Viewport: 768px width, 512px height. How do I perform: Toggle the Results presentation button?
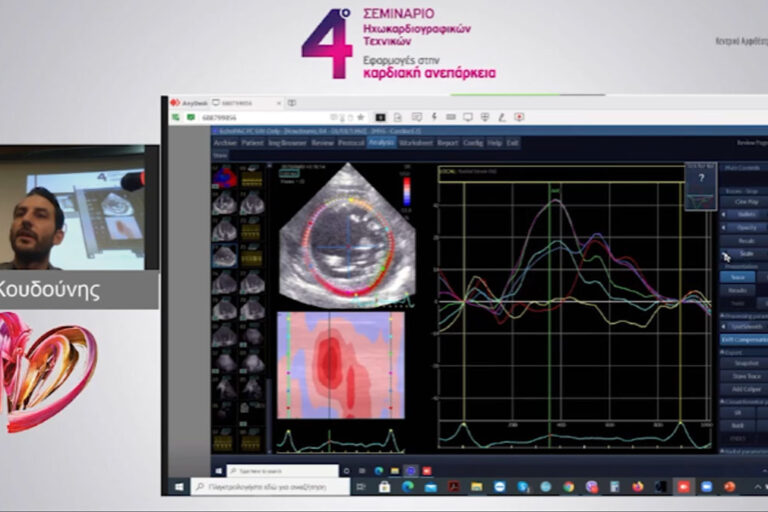pyautogui.click(x=738, y=290)
